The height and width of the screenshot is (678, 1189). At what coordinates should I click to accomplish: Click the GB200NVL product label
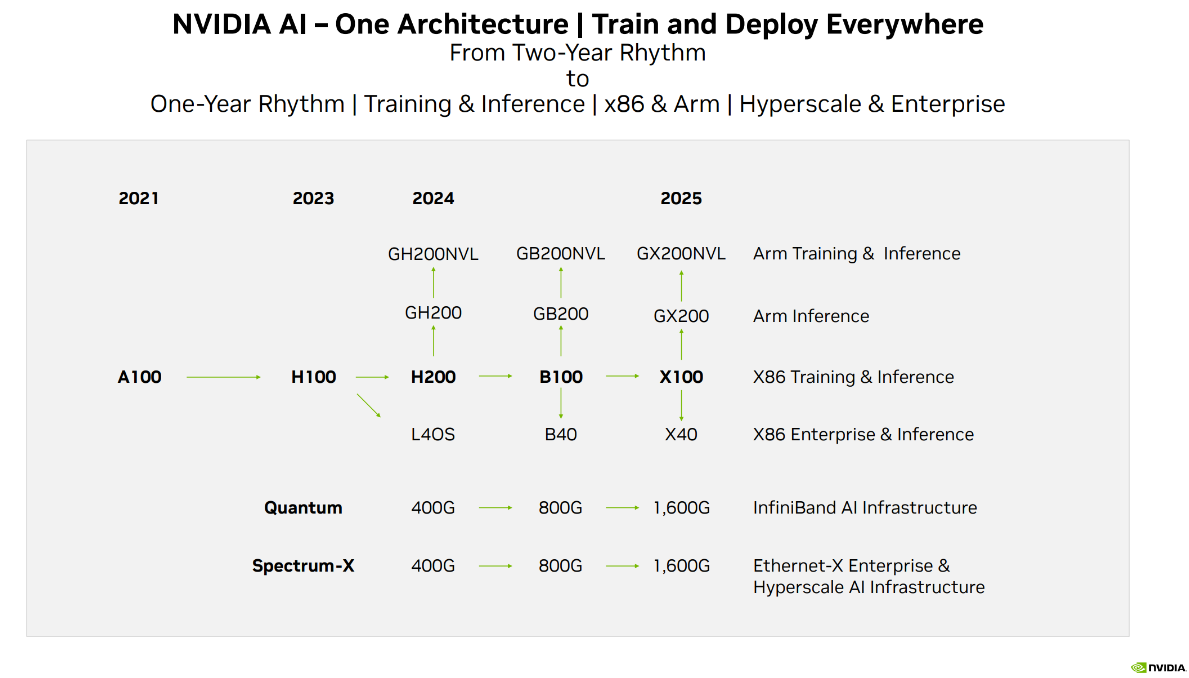(560, 253)
